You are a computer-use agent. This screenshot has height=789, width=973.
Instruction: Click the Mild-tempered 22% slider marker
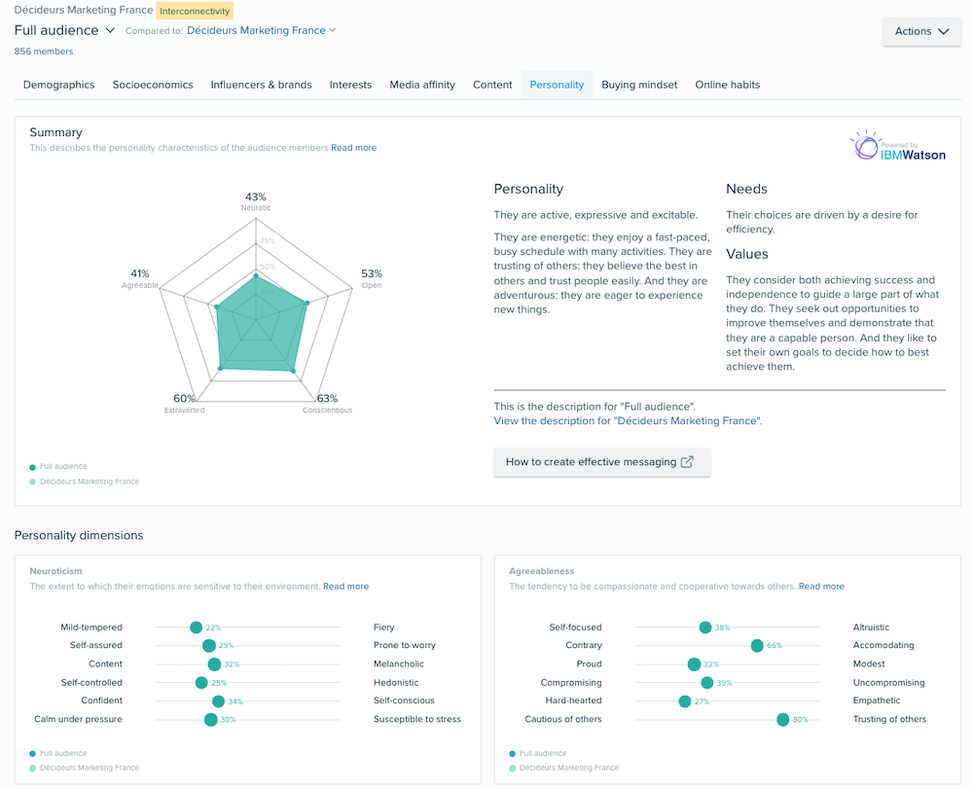pos(196,628)
